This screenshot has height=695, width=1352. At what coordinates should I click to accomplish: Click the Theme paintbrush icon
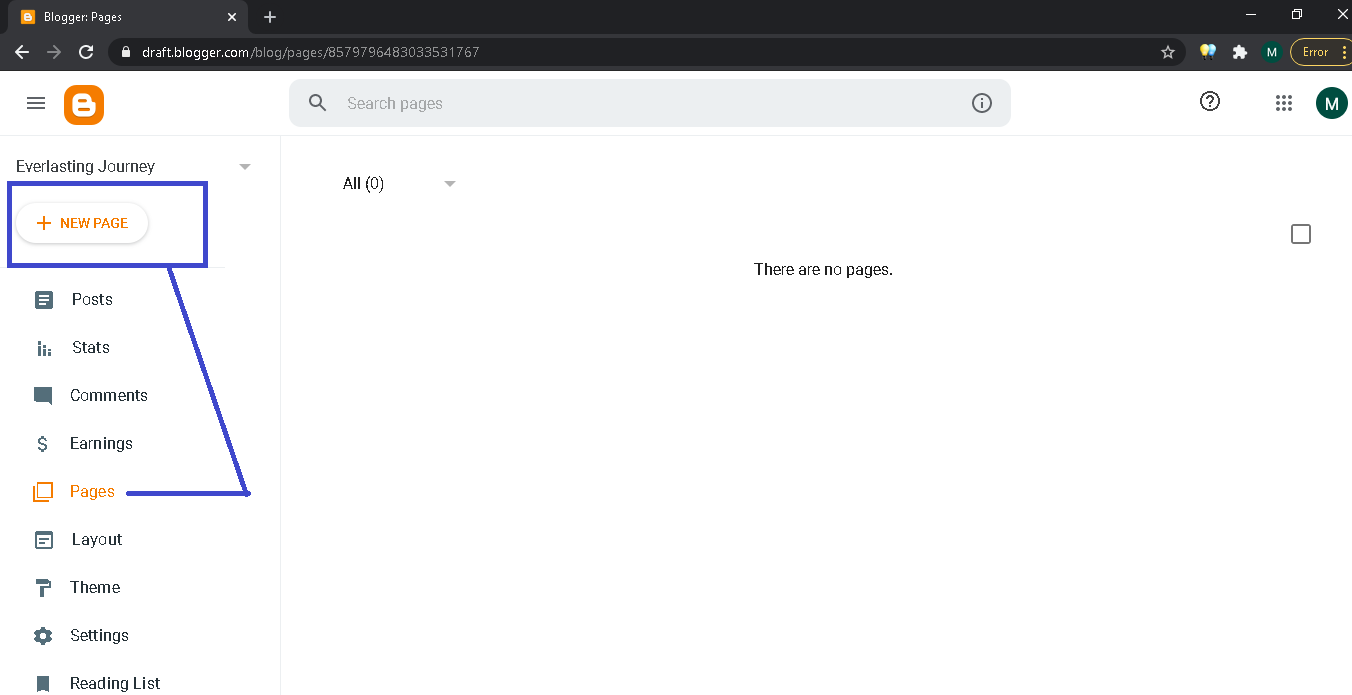pyautogui.click(x=43, y=587)
